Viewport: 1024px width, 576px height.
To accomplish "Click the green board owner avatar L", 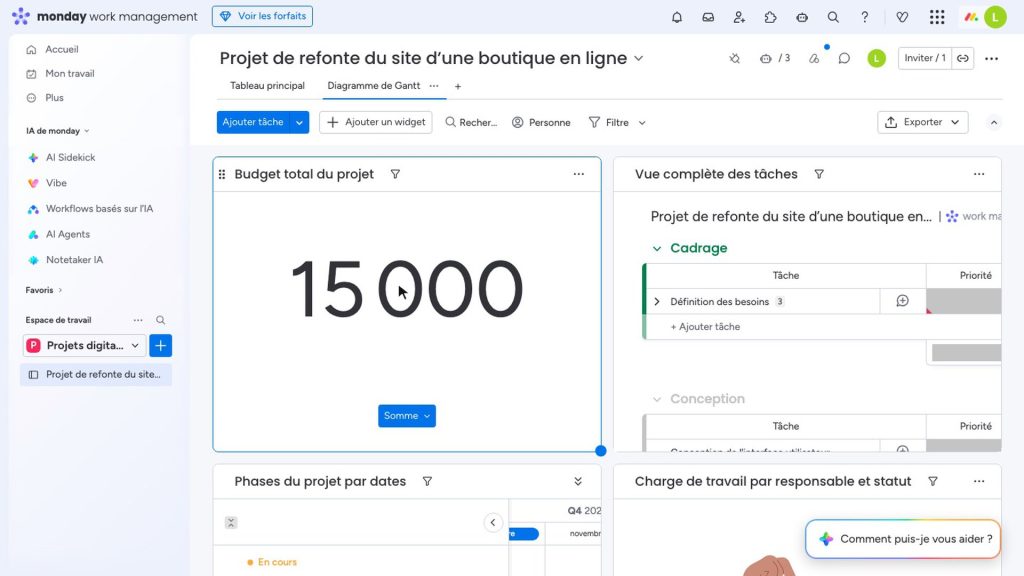I will point(876,58).
